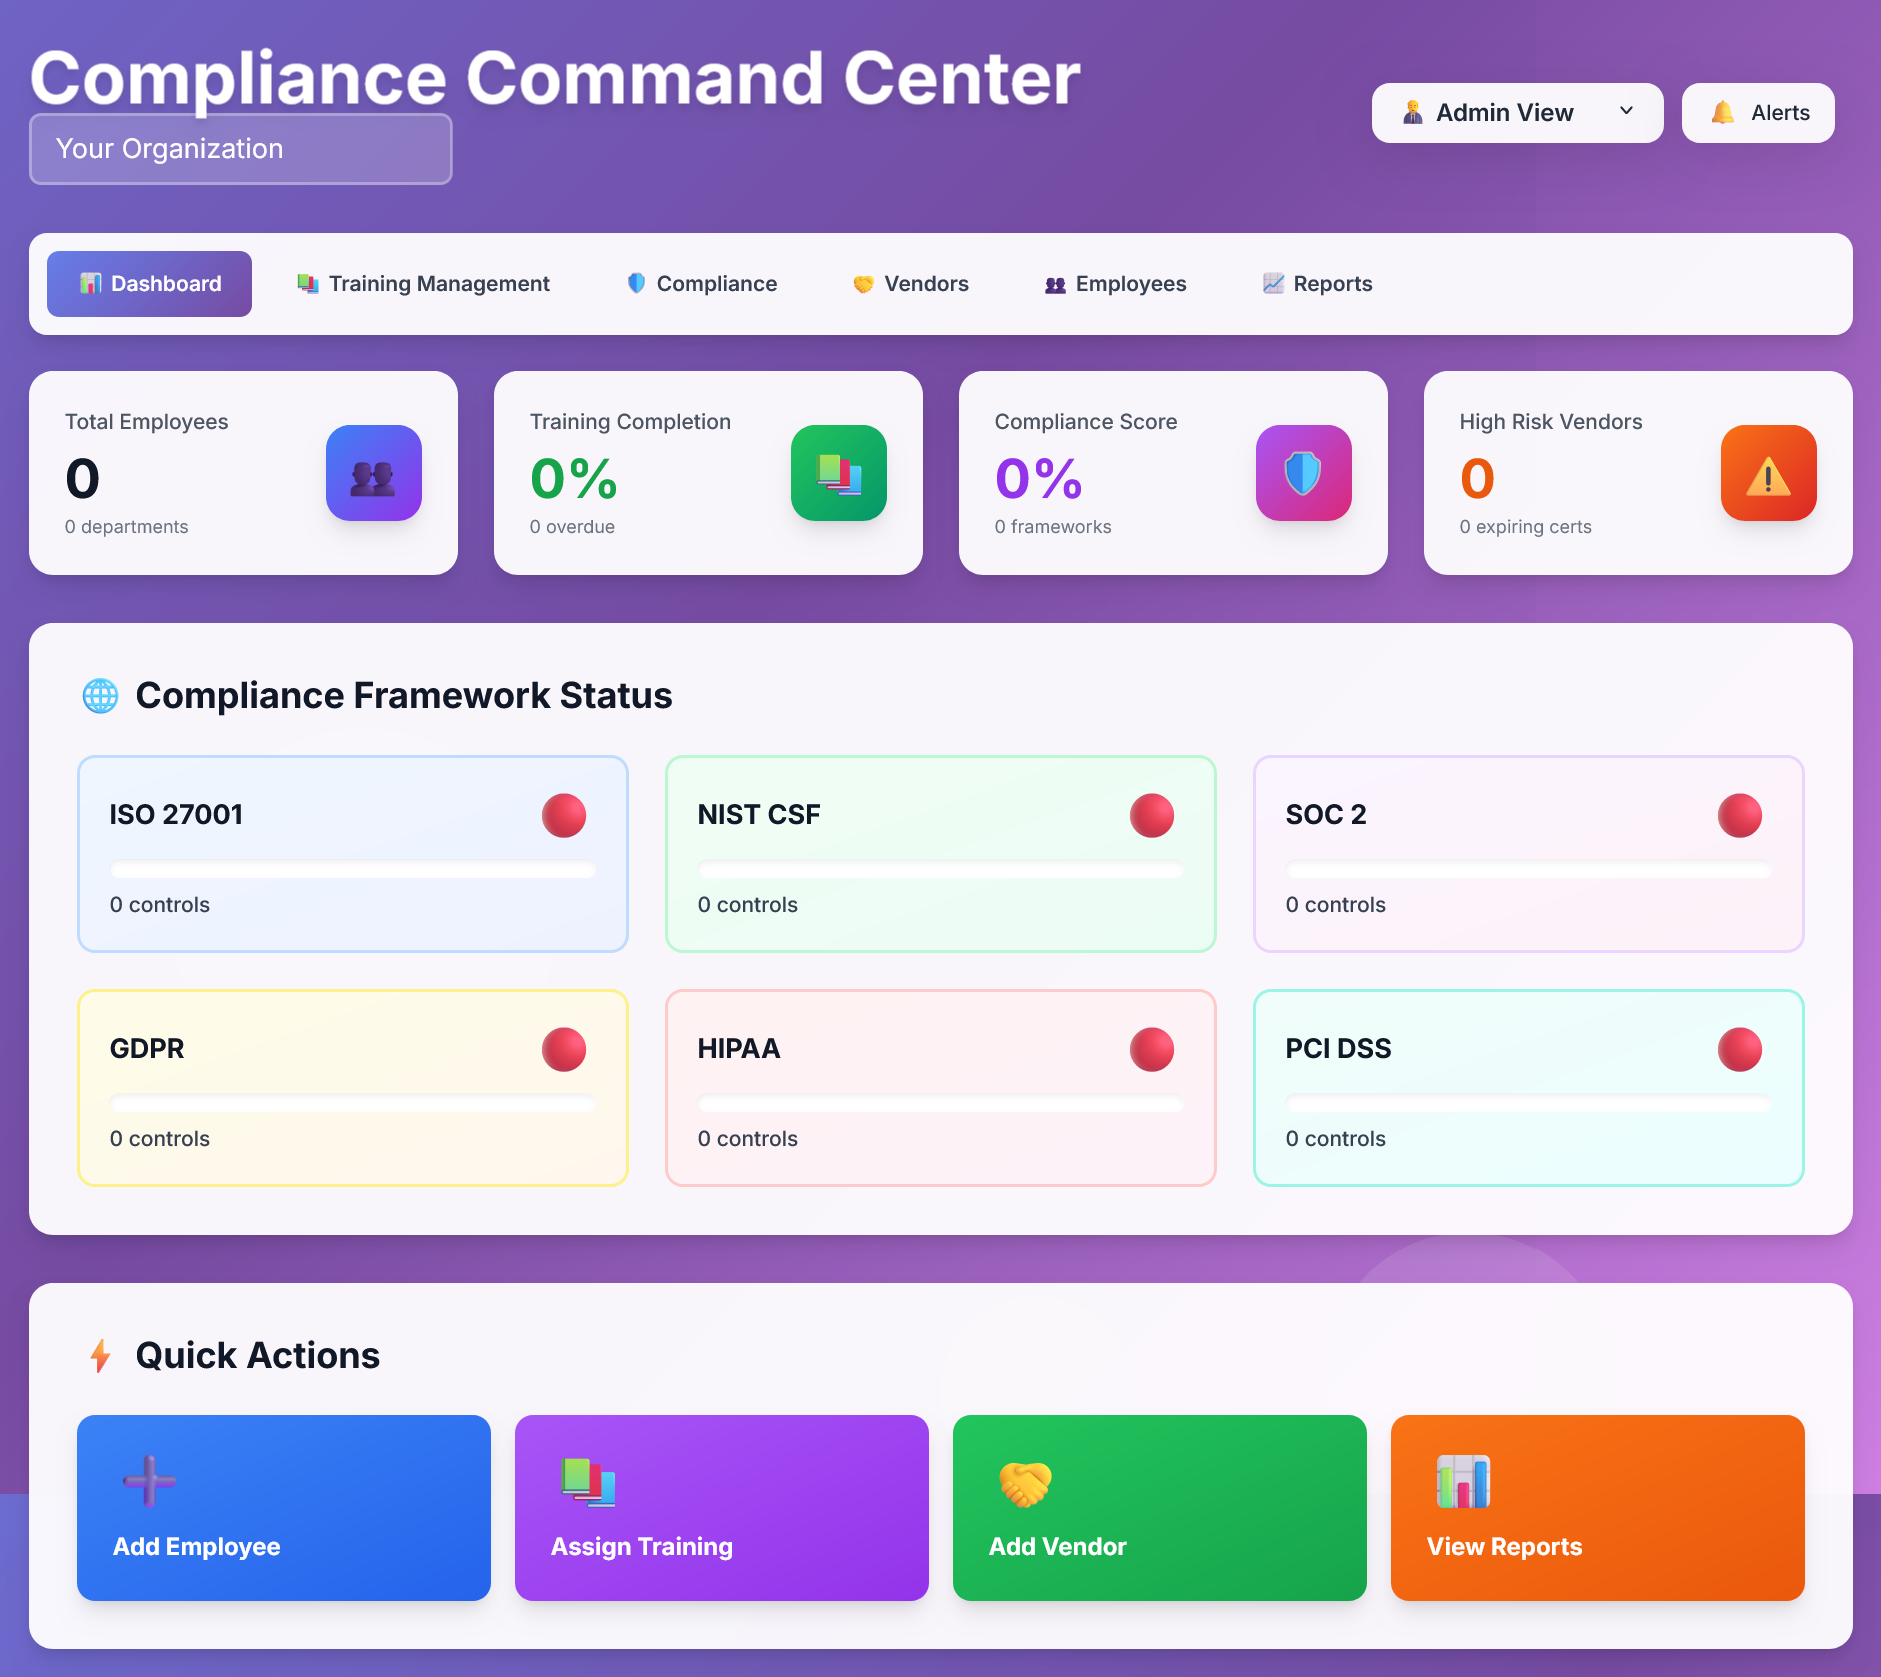Screen dimensions: 1881x1677
Task: Switch to the Vendors tab
Action: pos(909,284)
